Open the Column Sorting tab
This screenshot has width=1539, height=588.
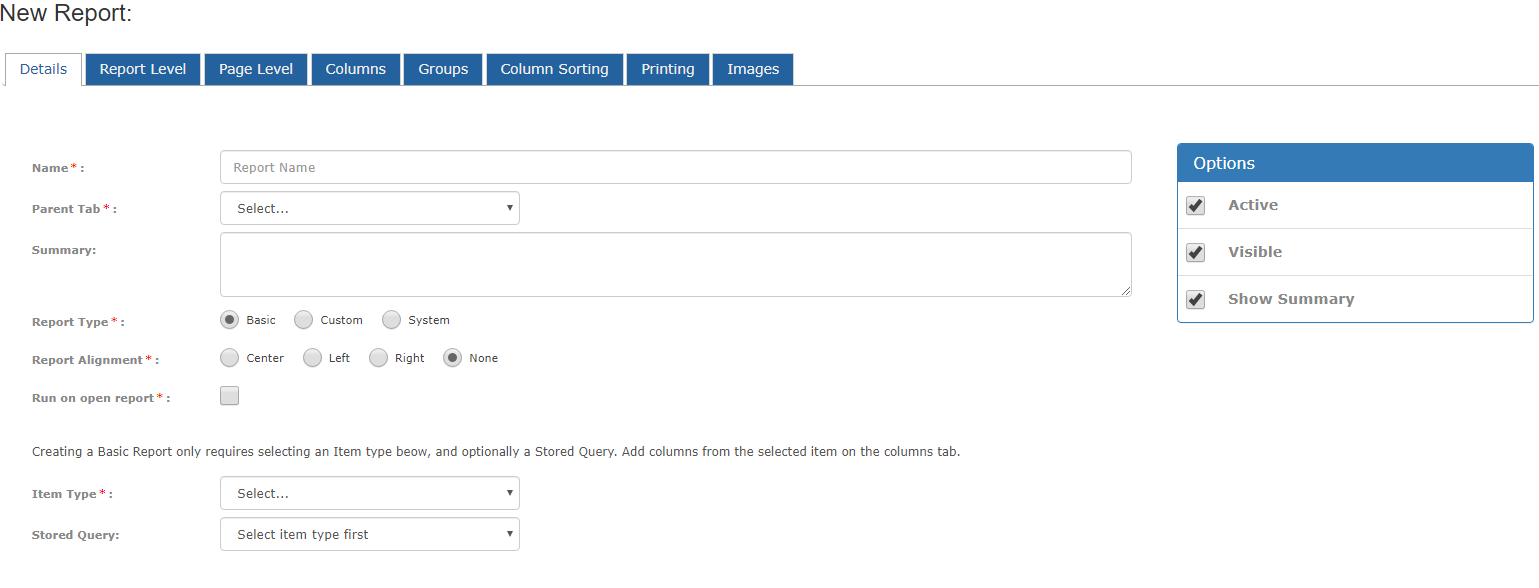pos(555,69)
